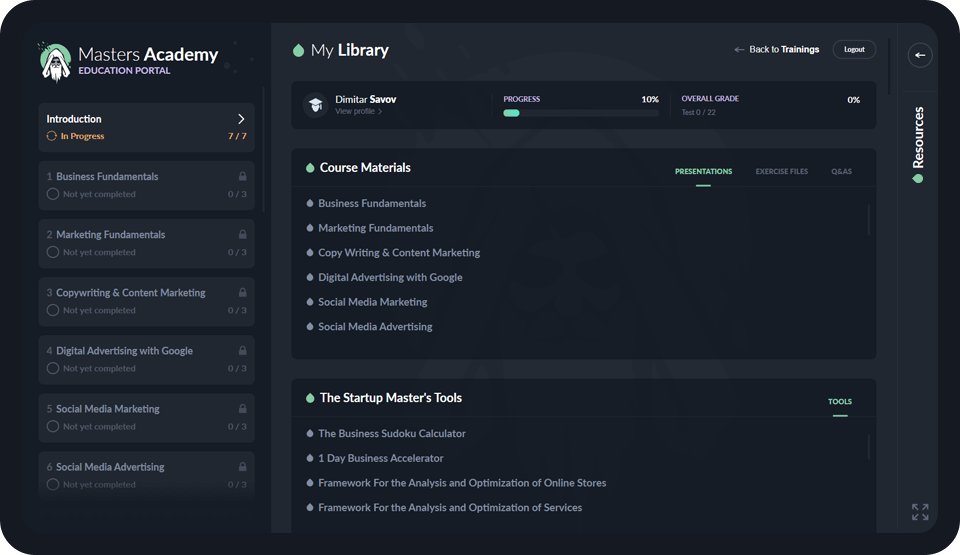960x555 pixels.
Task: Toggle completion circle for Social Media Marketing module
Action: coord(53,426)
